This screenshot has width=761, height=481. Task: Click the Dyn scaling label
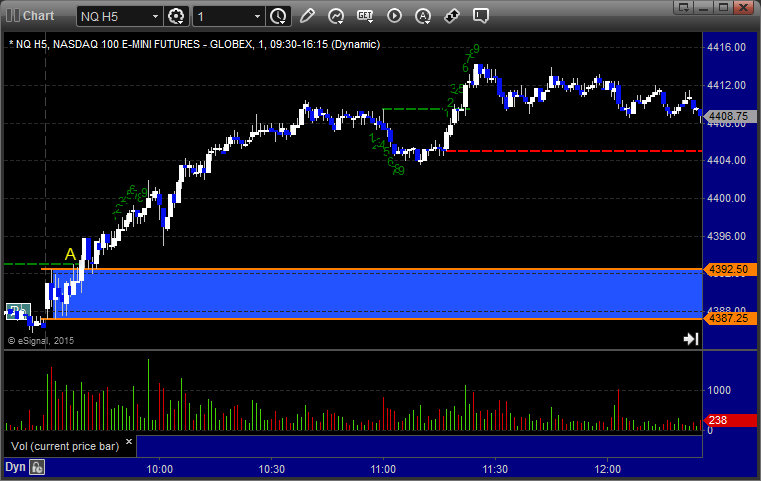(15, 467)
